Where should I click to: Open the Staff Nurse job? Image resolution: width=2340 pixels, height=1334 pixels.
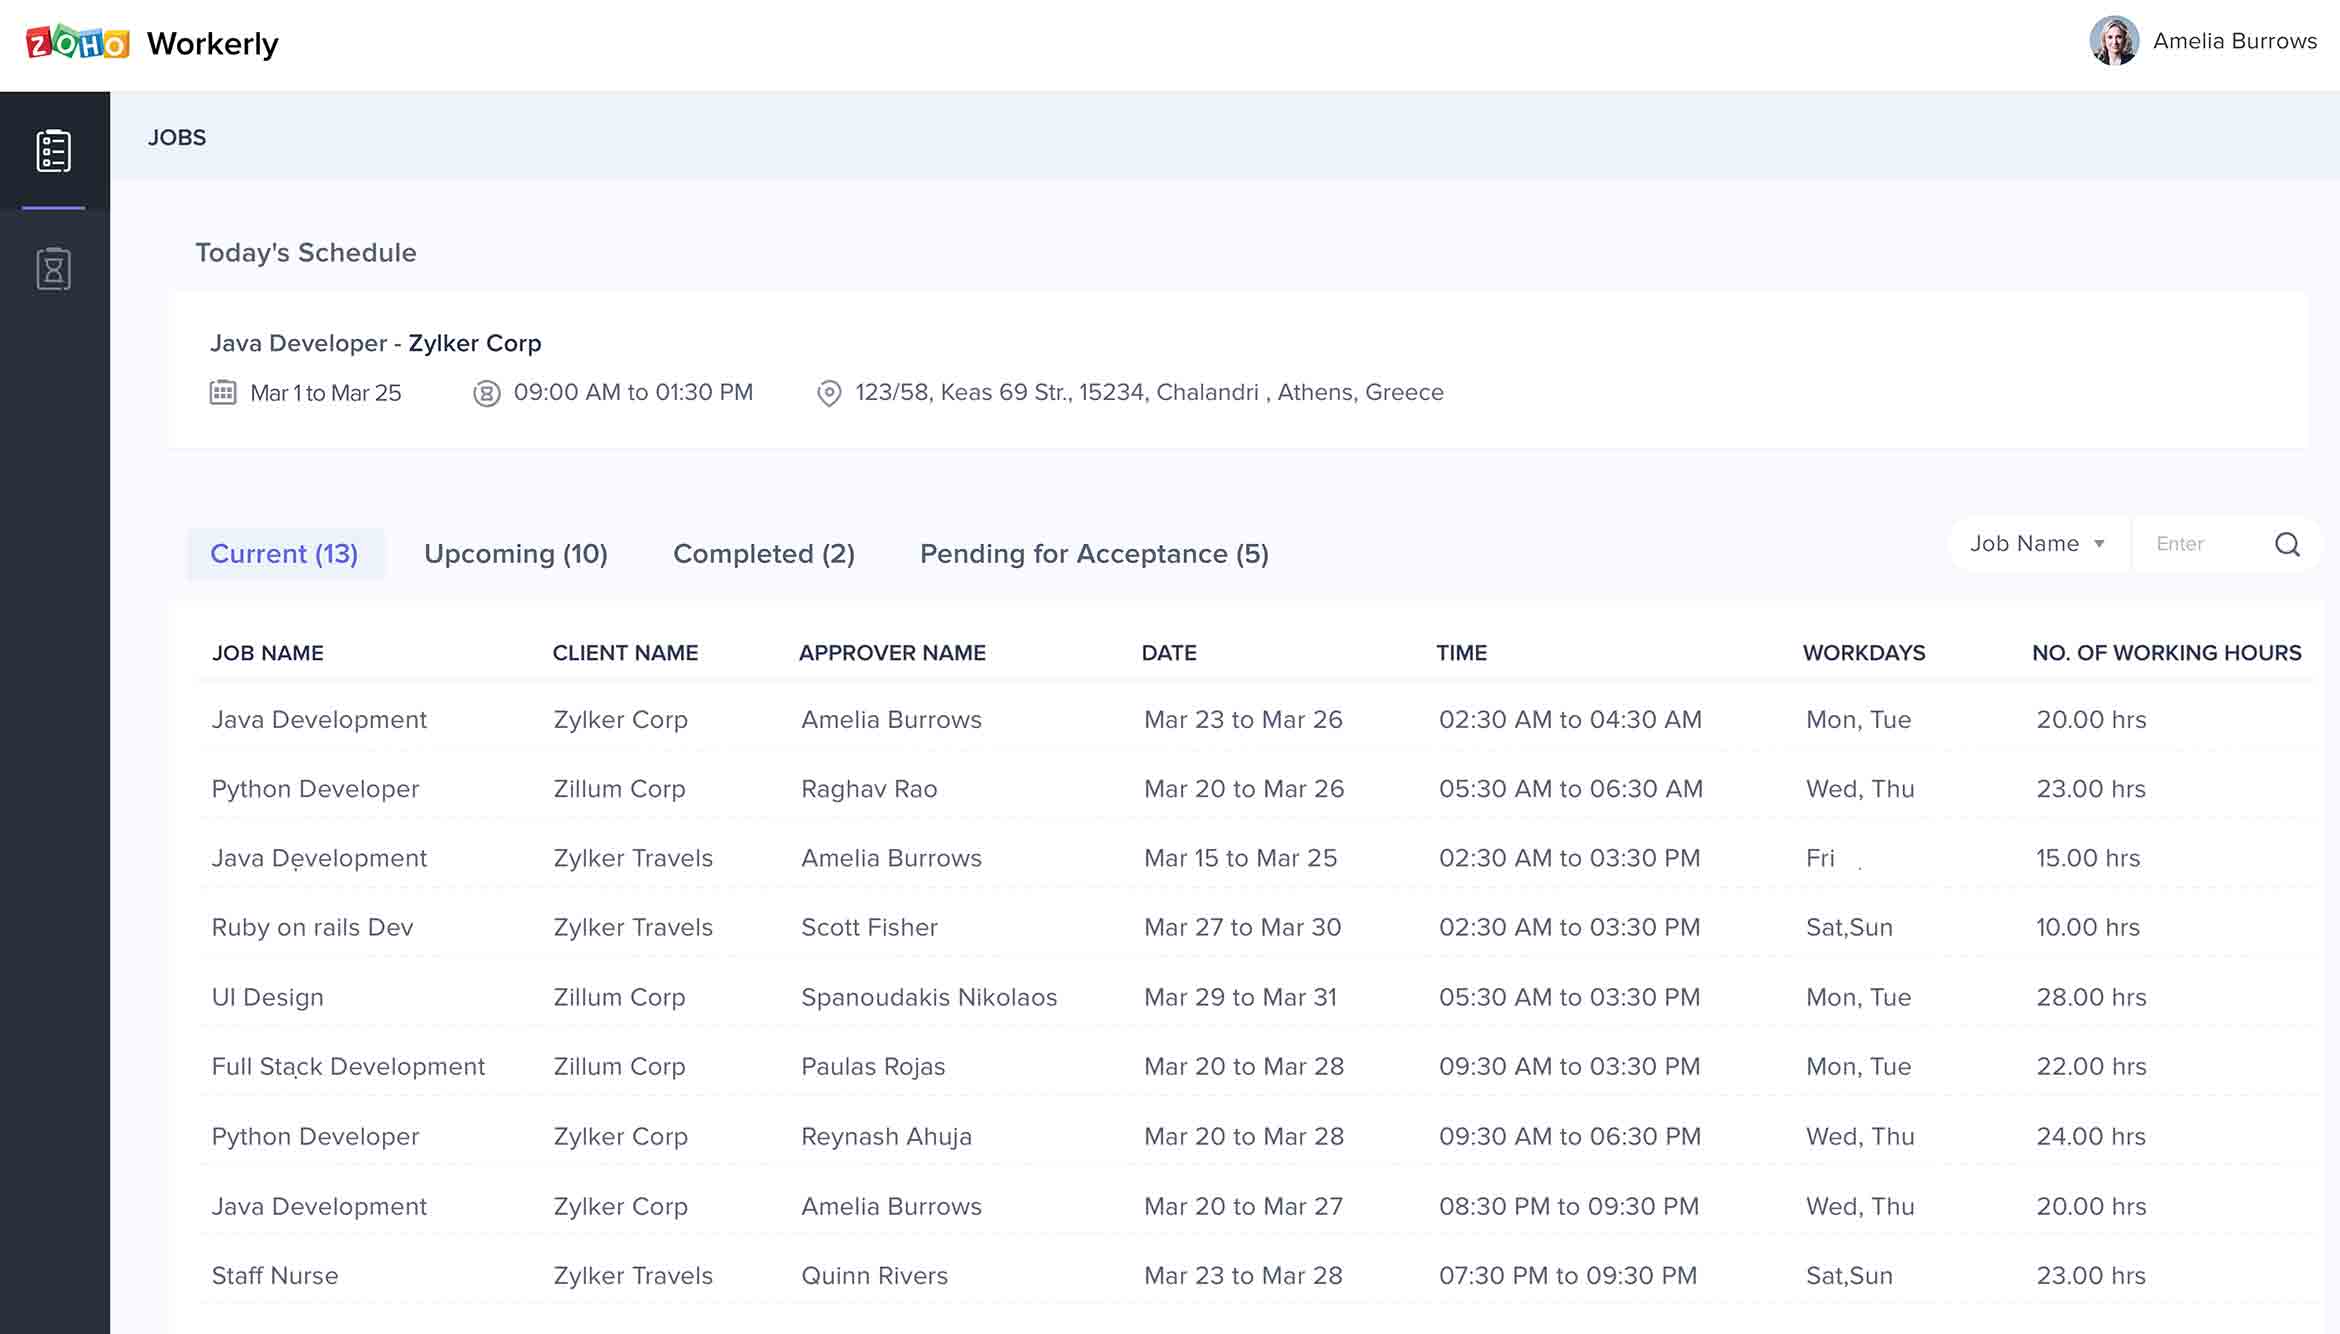275,1276
